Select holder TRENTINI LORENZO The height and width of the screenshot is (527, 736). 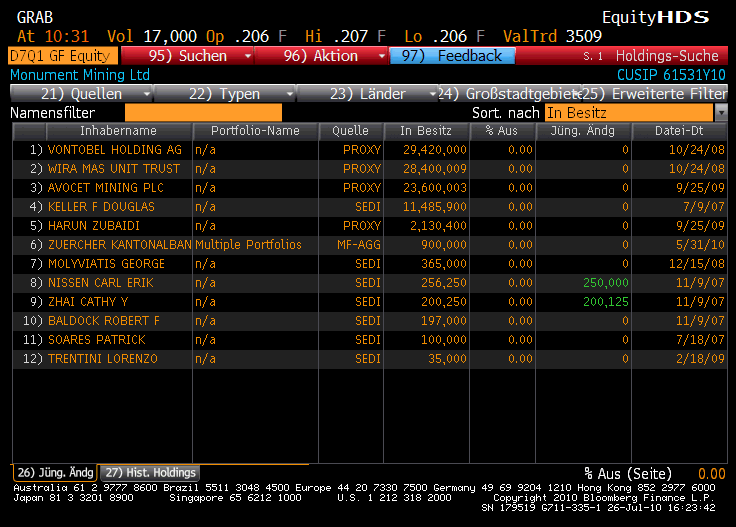click(103, 359)
